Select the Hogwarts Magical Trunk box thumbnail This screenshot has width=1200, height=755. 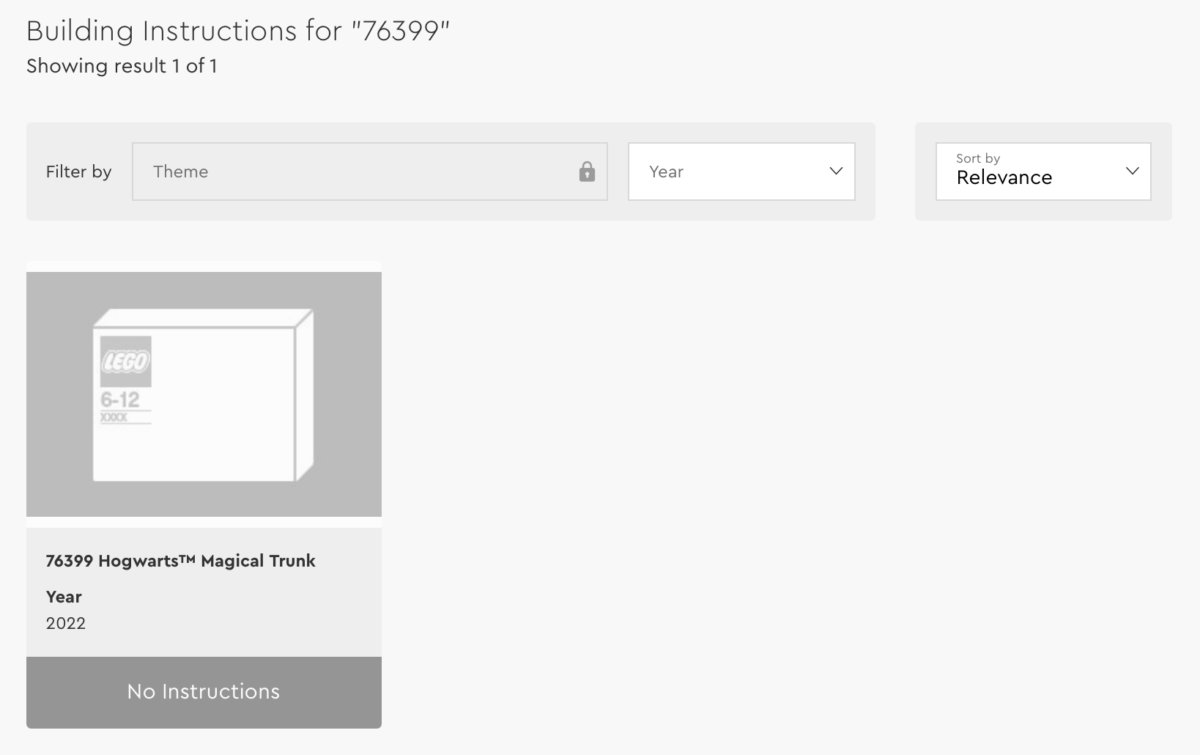pos(204,394)
